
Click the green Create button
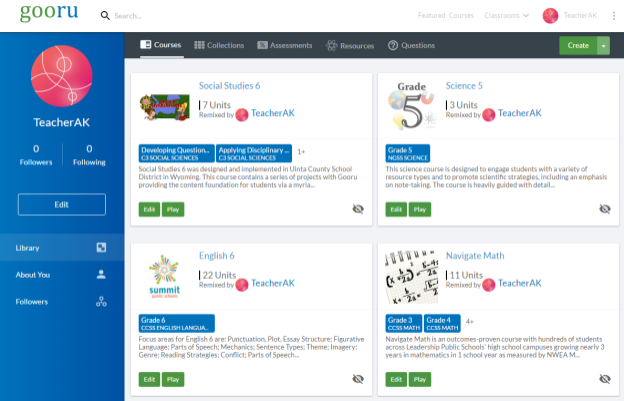pyautogui.click(x=578, y=45)
